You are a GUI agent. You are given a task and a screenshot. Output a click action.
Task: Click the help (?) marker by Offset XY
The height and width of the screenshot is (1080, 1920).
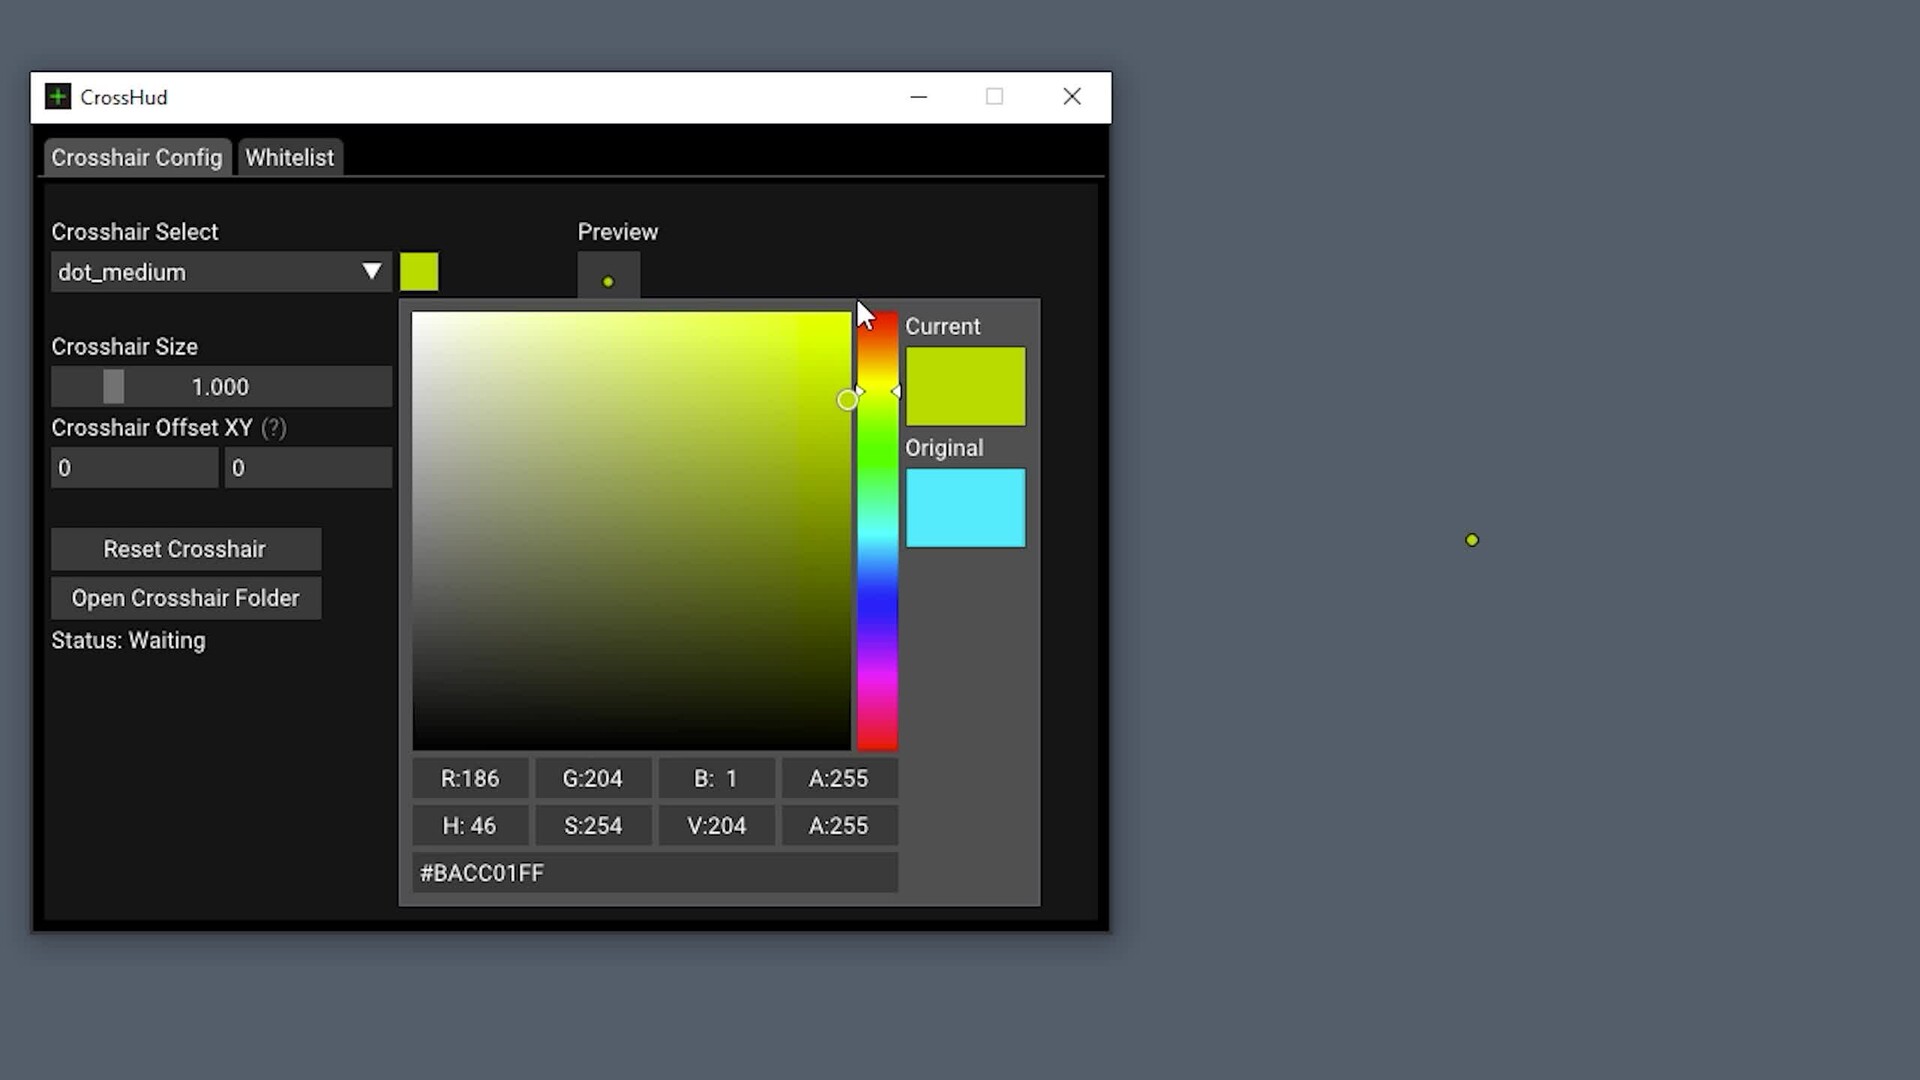(274, 428)
